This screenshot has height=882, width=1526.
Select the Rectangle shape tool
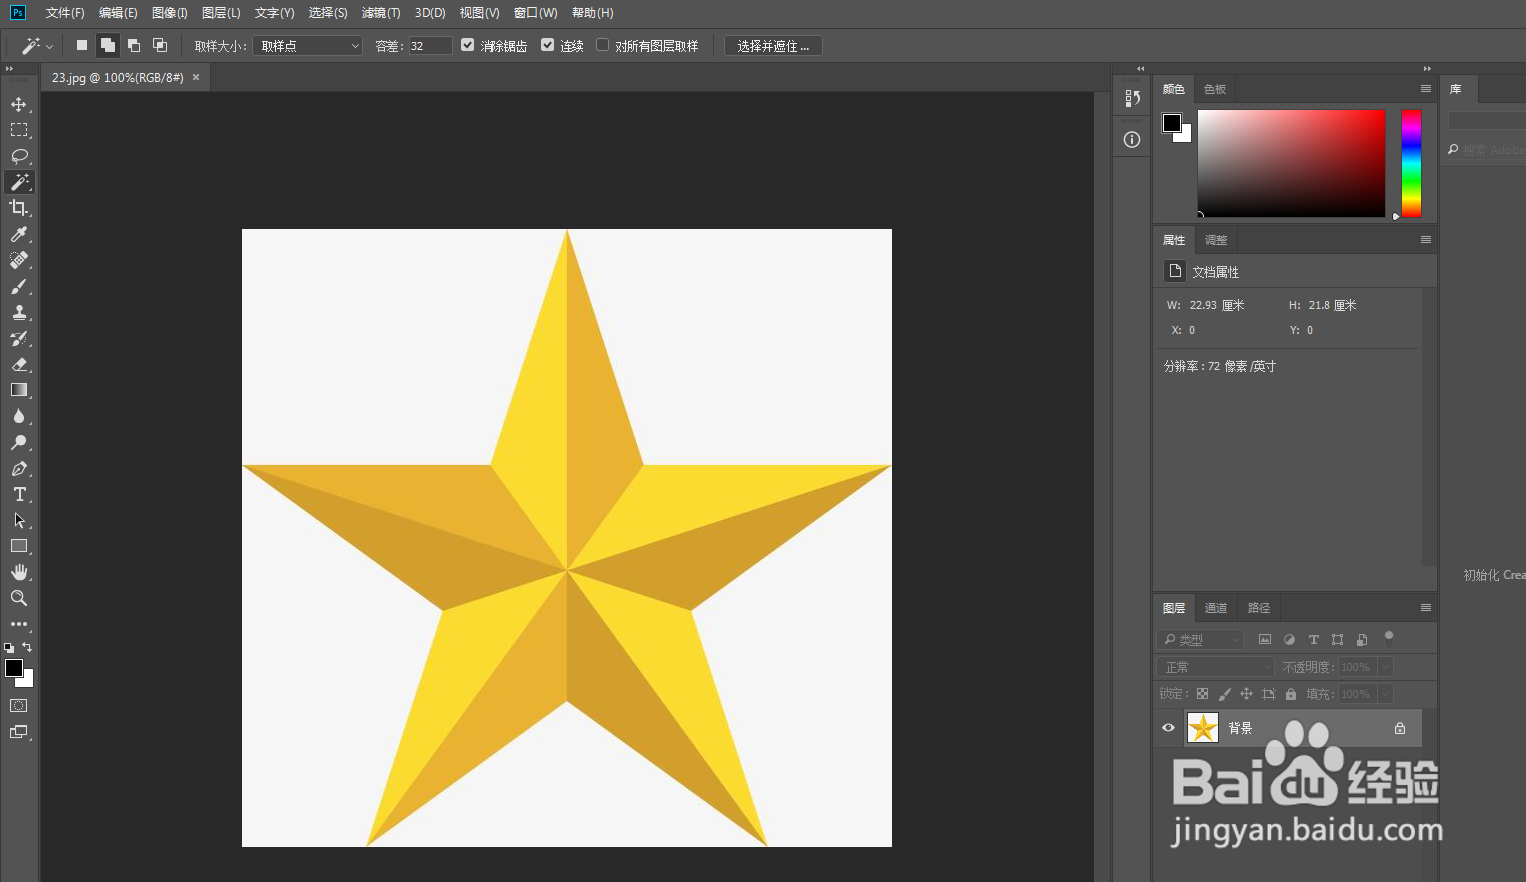(x=19, y=546)
